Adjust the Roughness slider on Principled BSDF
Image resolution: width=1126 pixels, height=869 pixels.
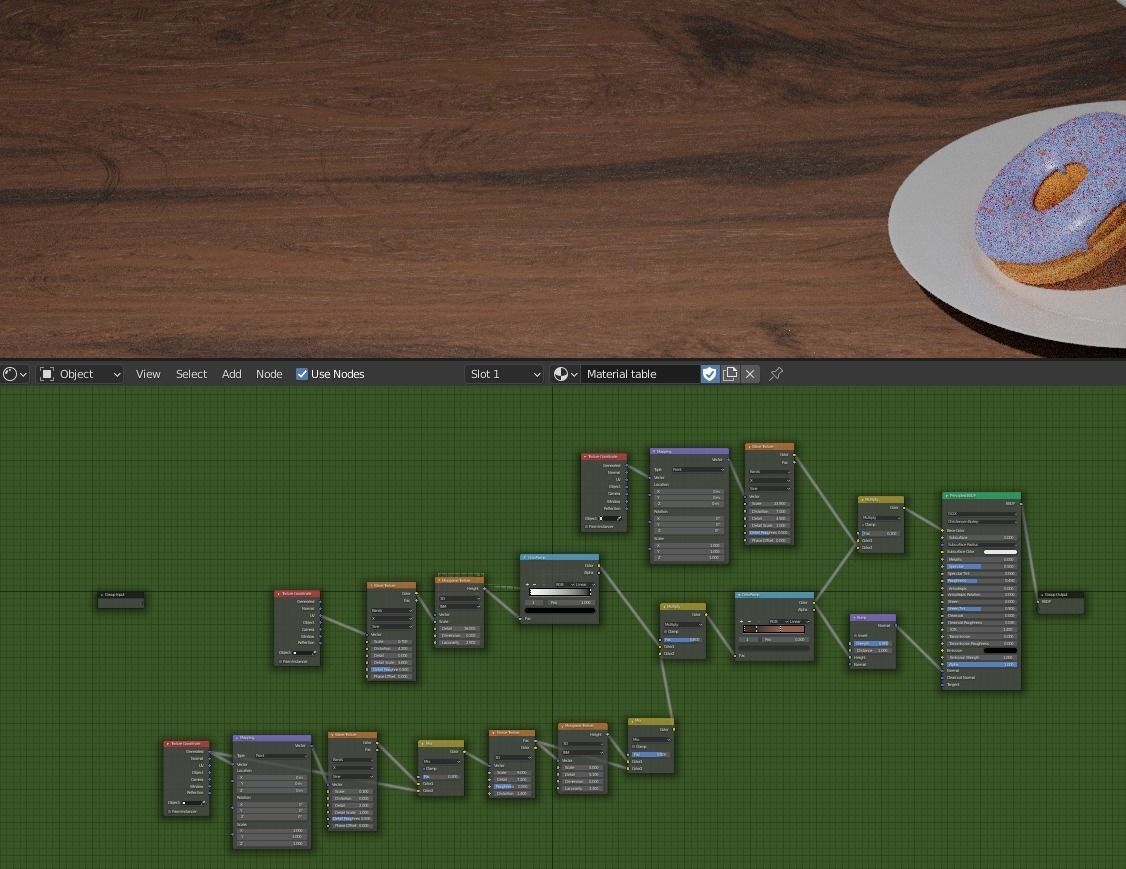[x=981, y=580]
